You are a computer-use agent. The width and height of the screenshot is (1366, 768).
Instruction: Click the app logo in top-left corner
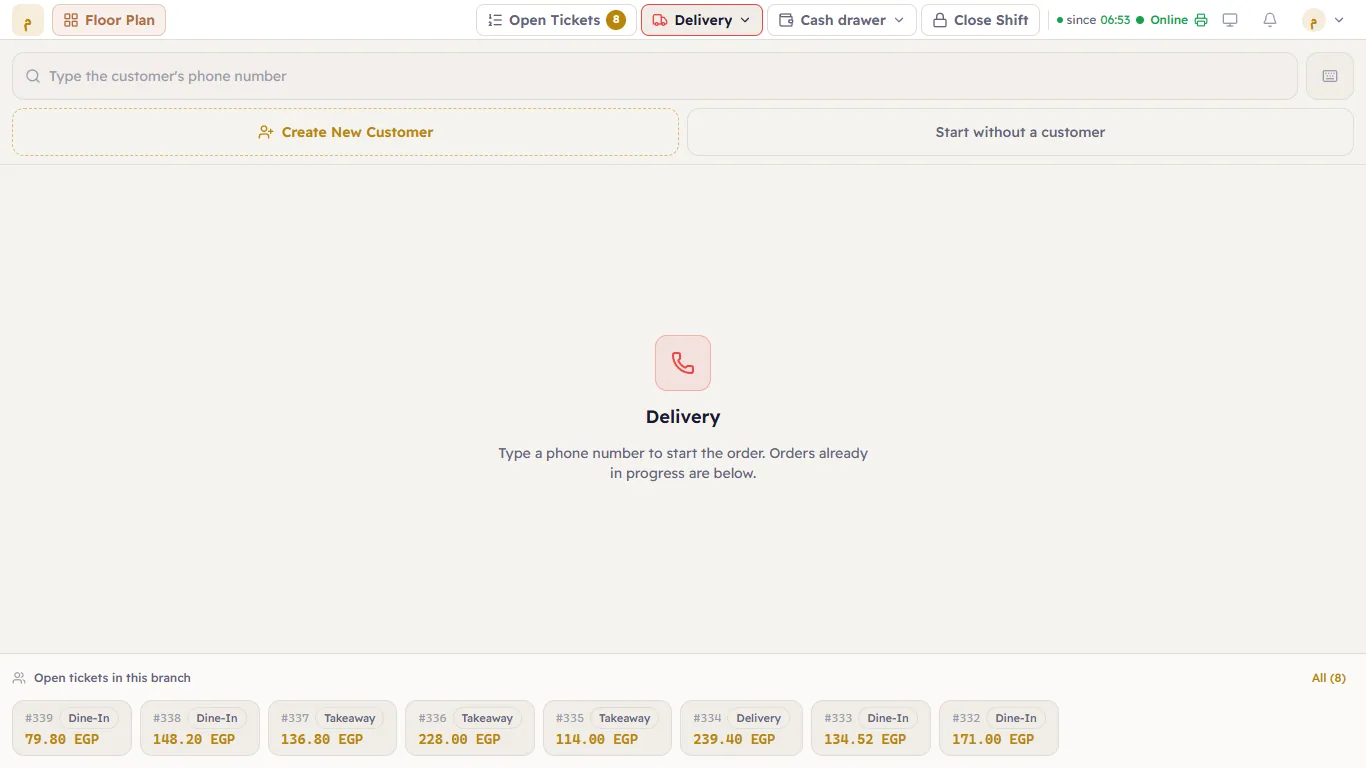(x=28, y=20)
